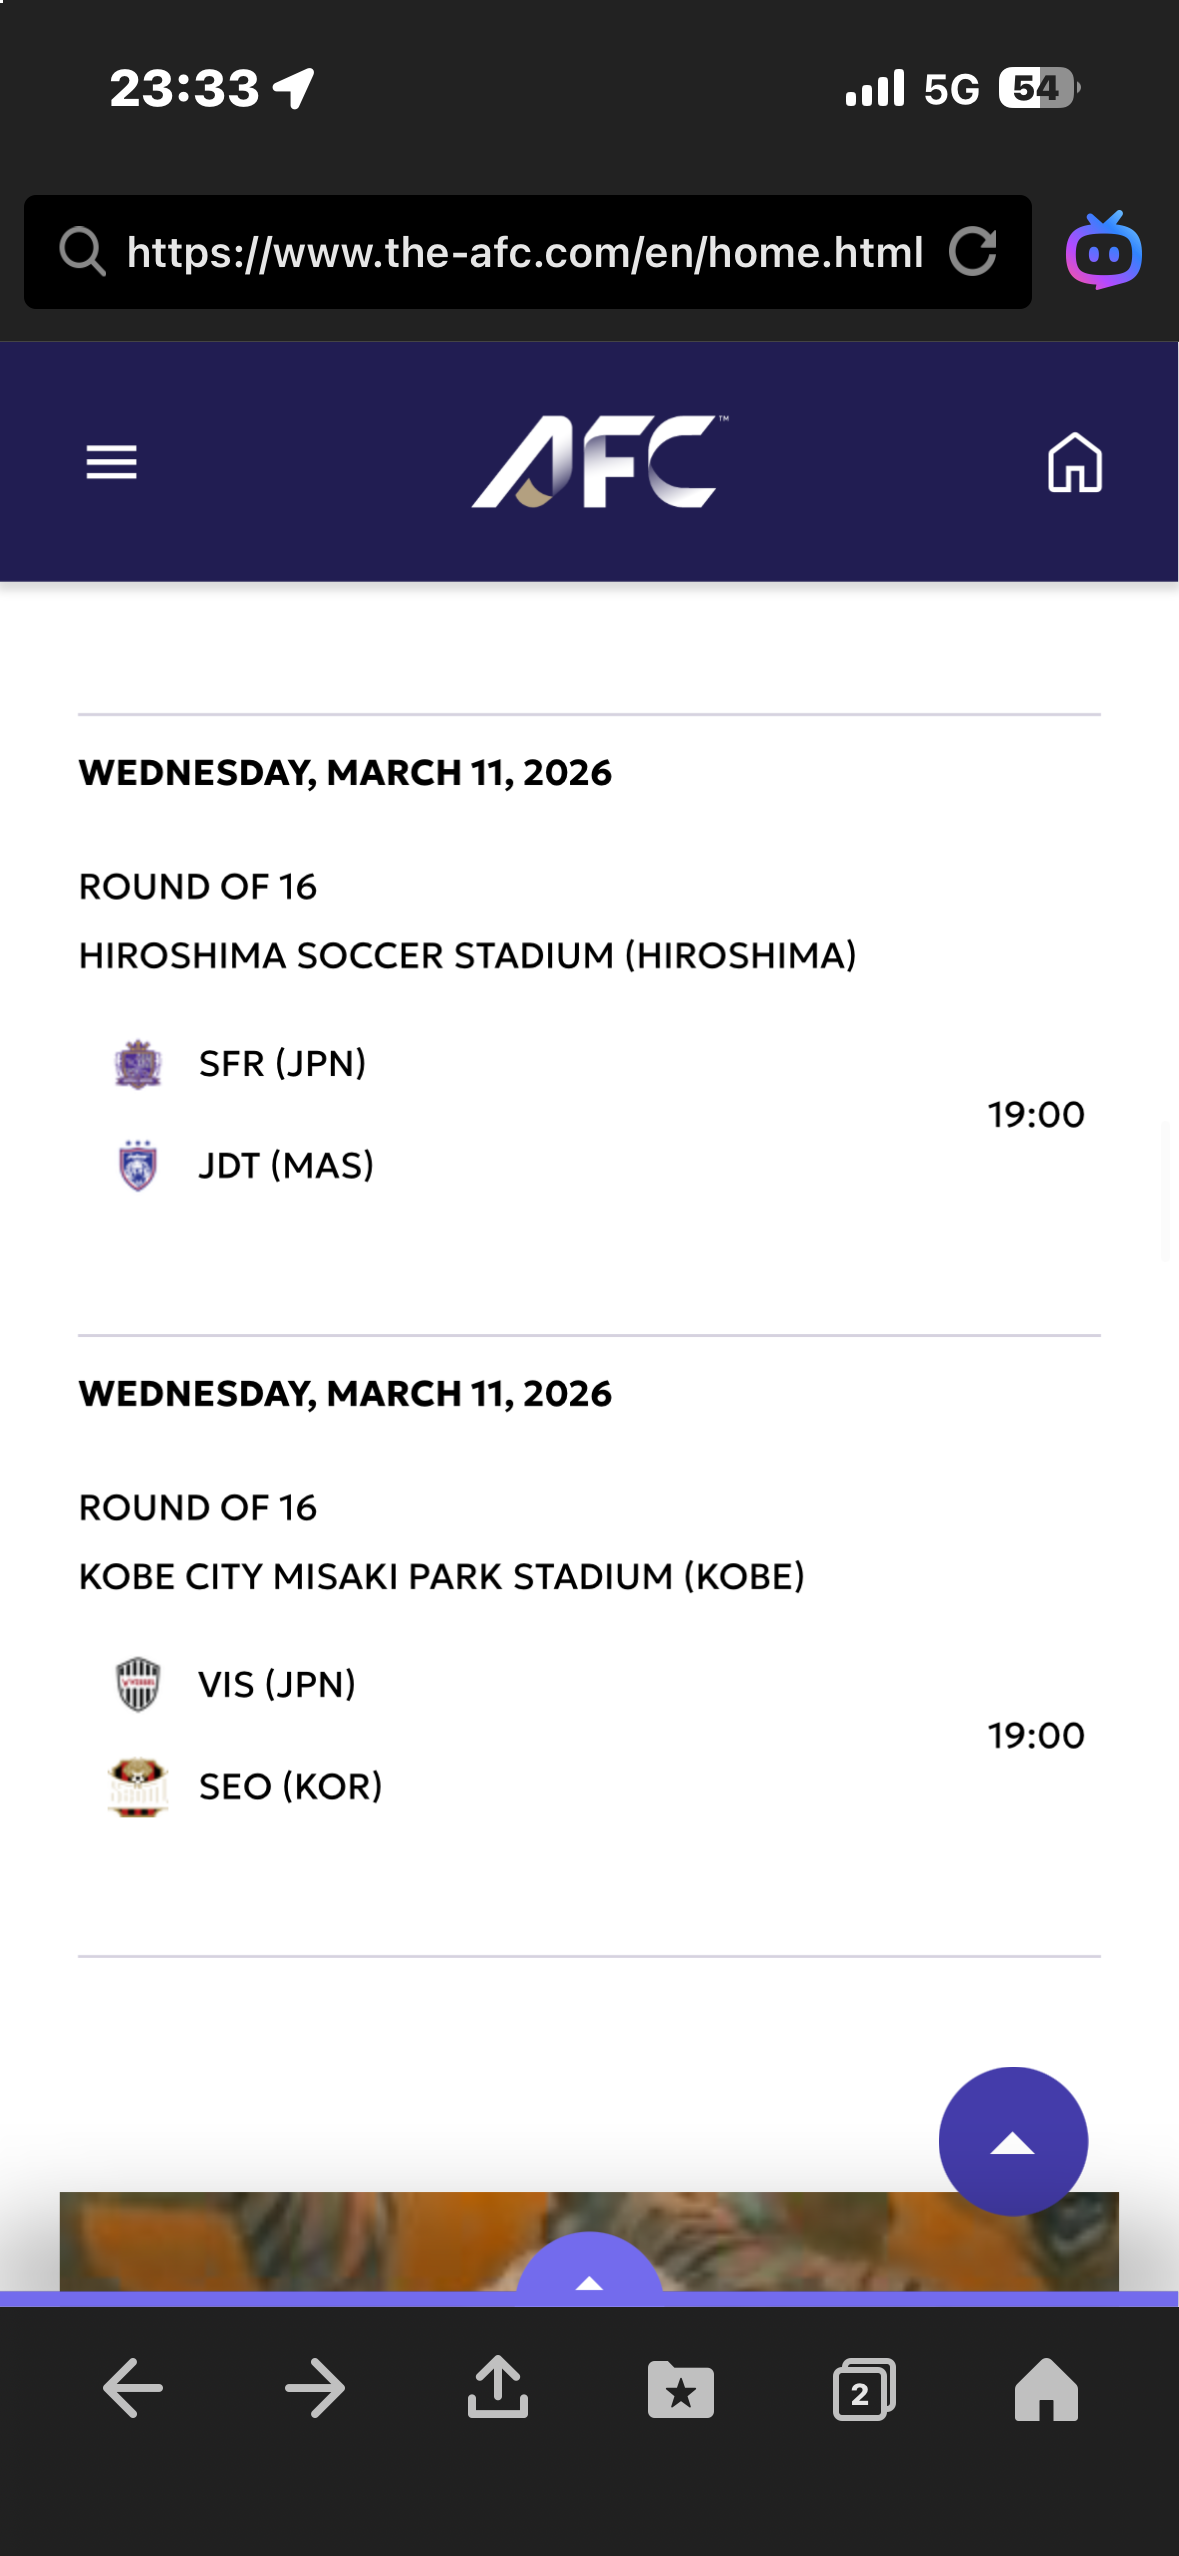Tap the search magnifier in URL bar
The image size is (1179, 2556).
(82, 252)
